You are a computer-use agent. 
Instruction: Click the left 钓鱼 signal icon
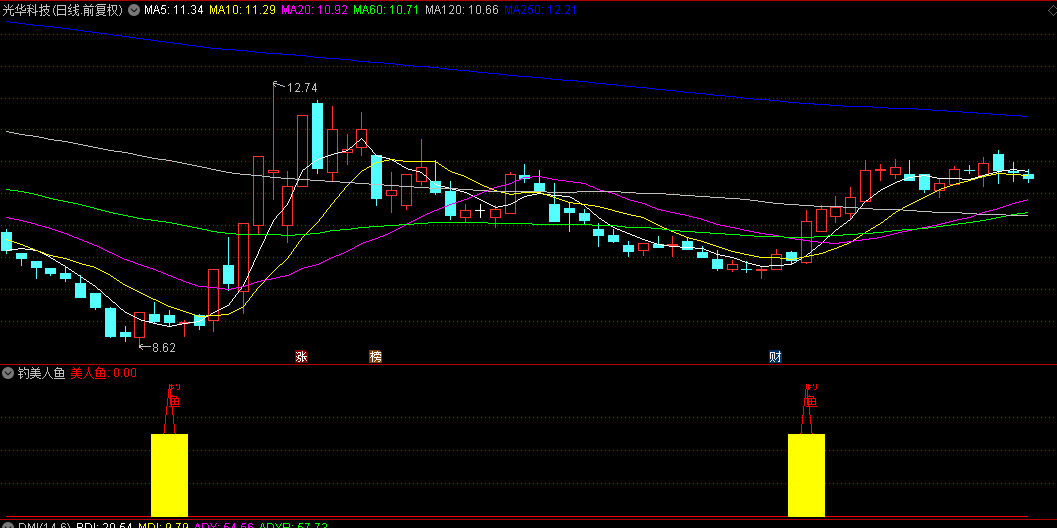[173, 397]
